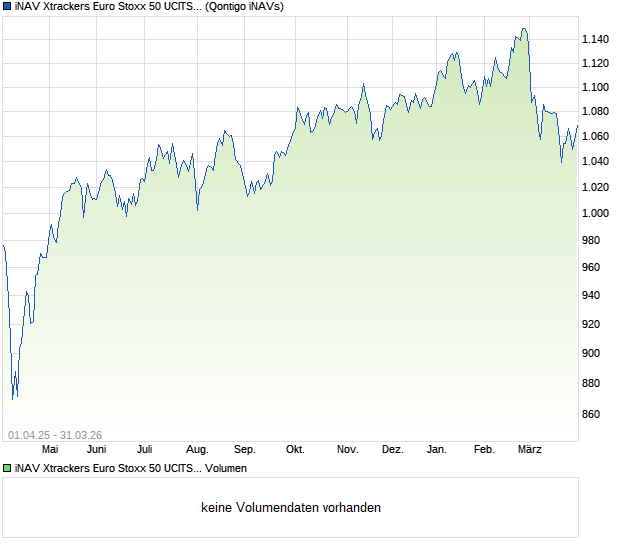Click the 'keine Volumendaten vorhanden' message
The height and width of the screenshot is (546, 620).
[x=291, y=508]
